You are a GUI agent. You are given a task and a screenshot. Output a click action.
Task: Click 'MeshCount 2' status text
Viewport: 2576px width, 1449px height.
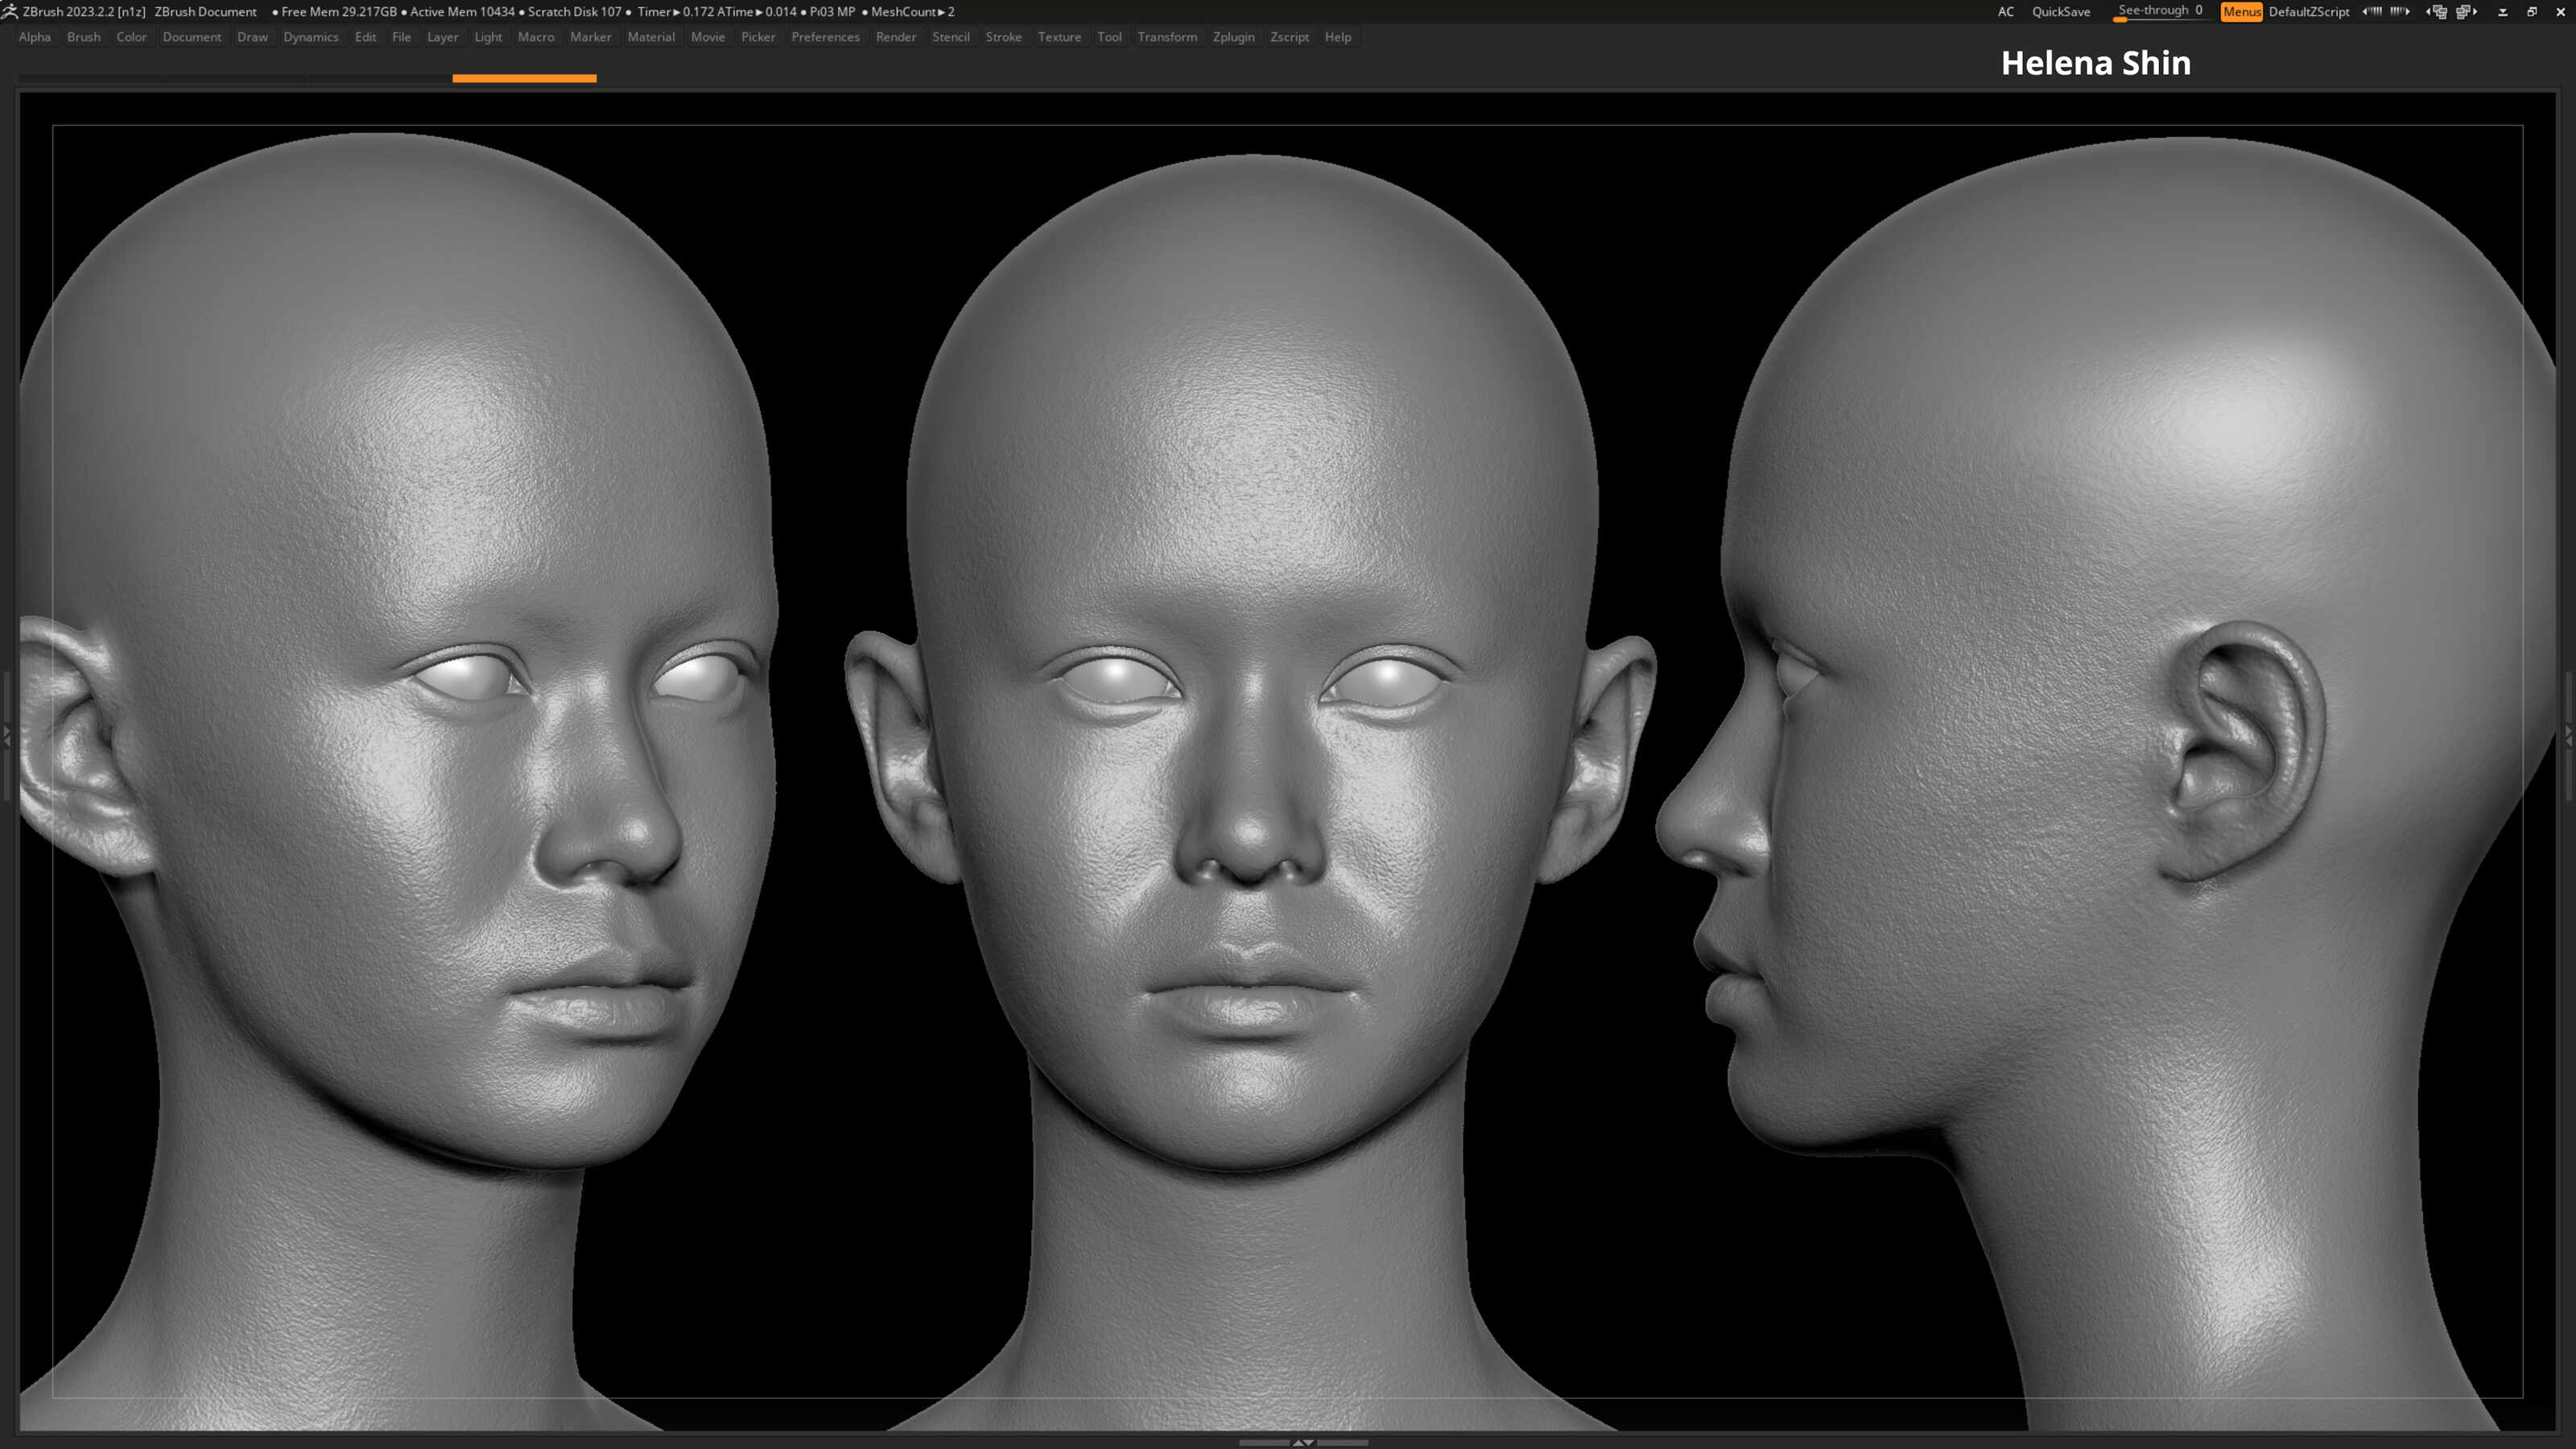912,11
